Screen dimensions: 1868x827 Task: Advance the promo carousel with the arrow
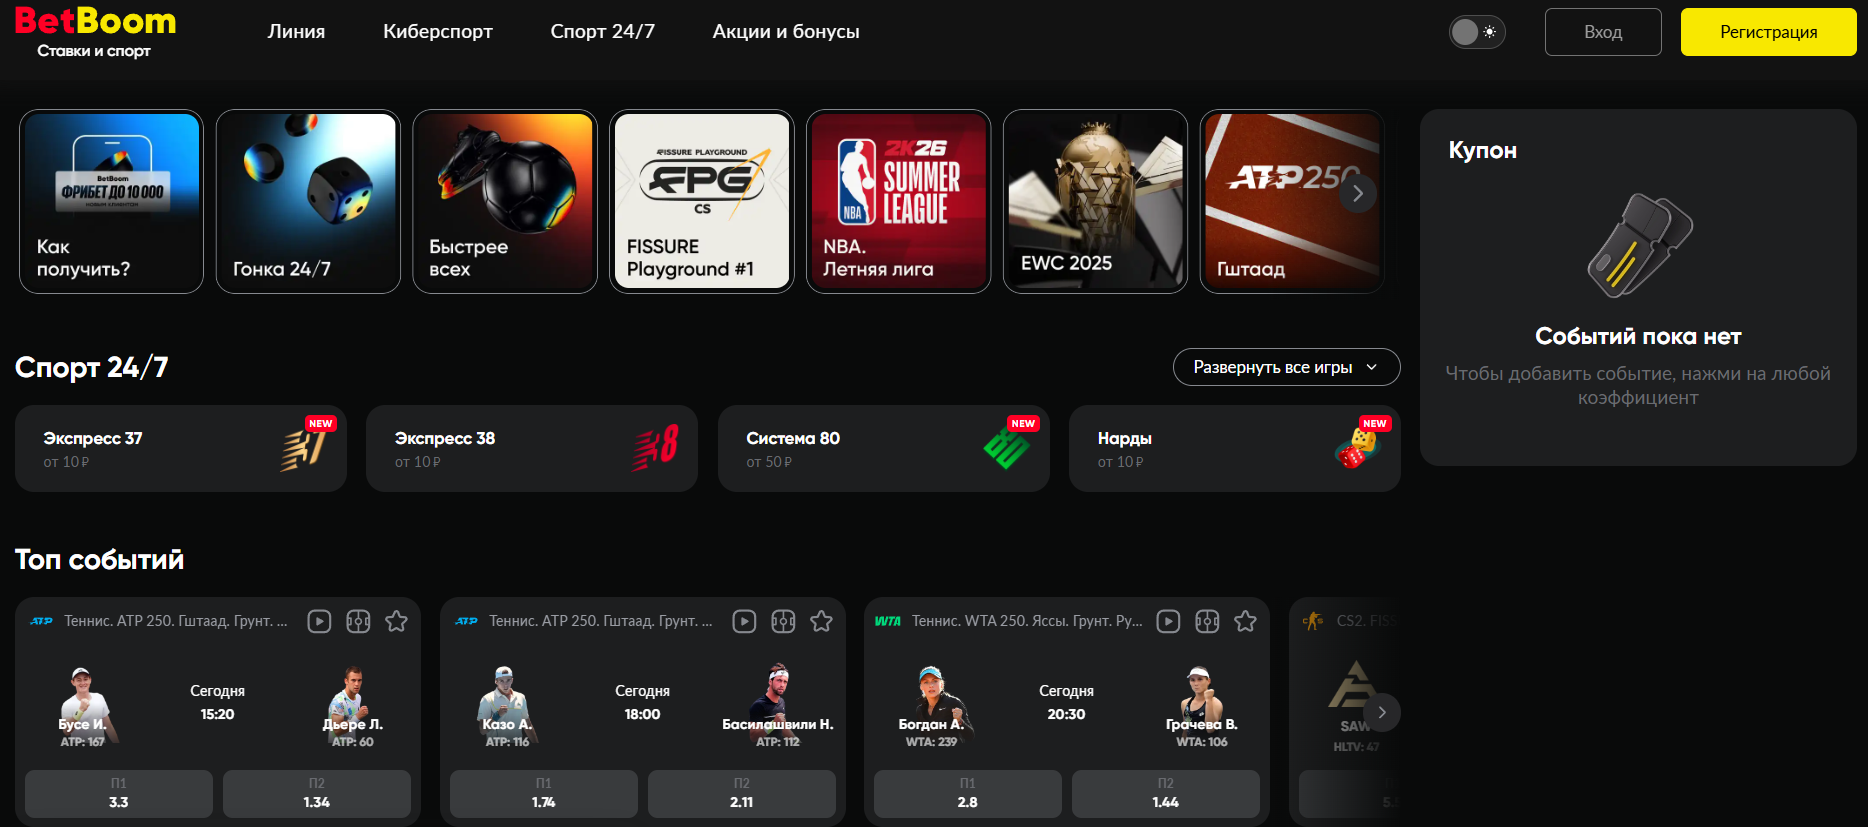1358,194
